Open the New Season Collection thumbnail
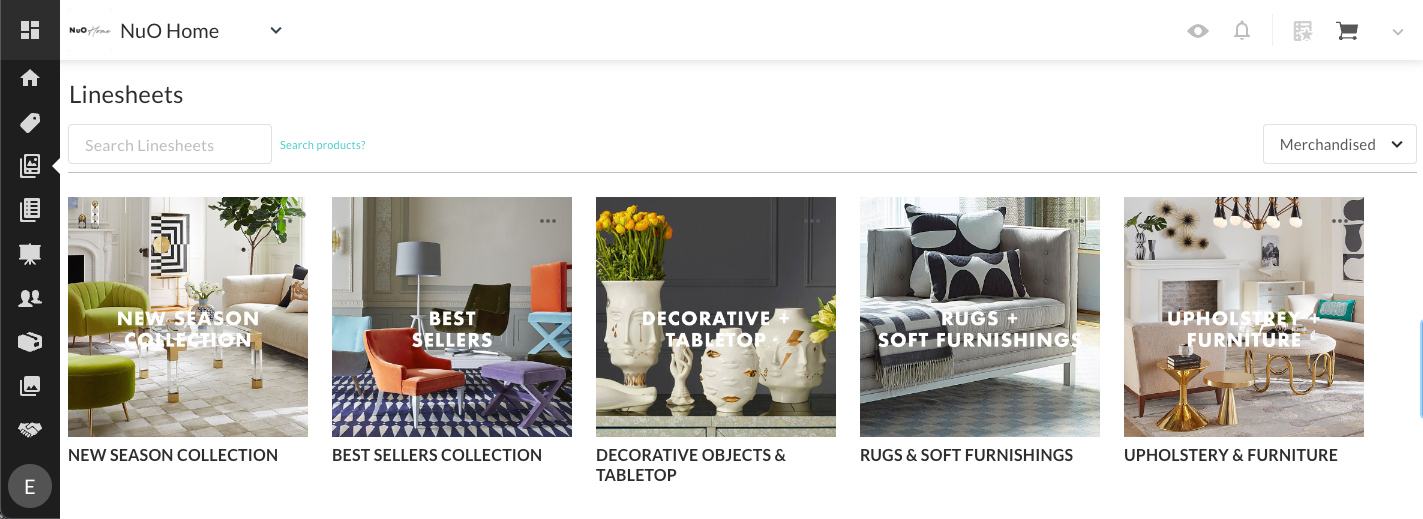Viewport: 1423px width, 519px height. click(x=188, y=317)
